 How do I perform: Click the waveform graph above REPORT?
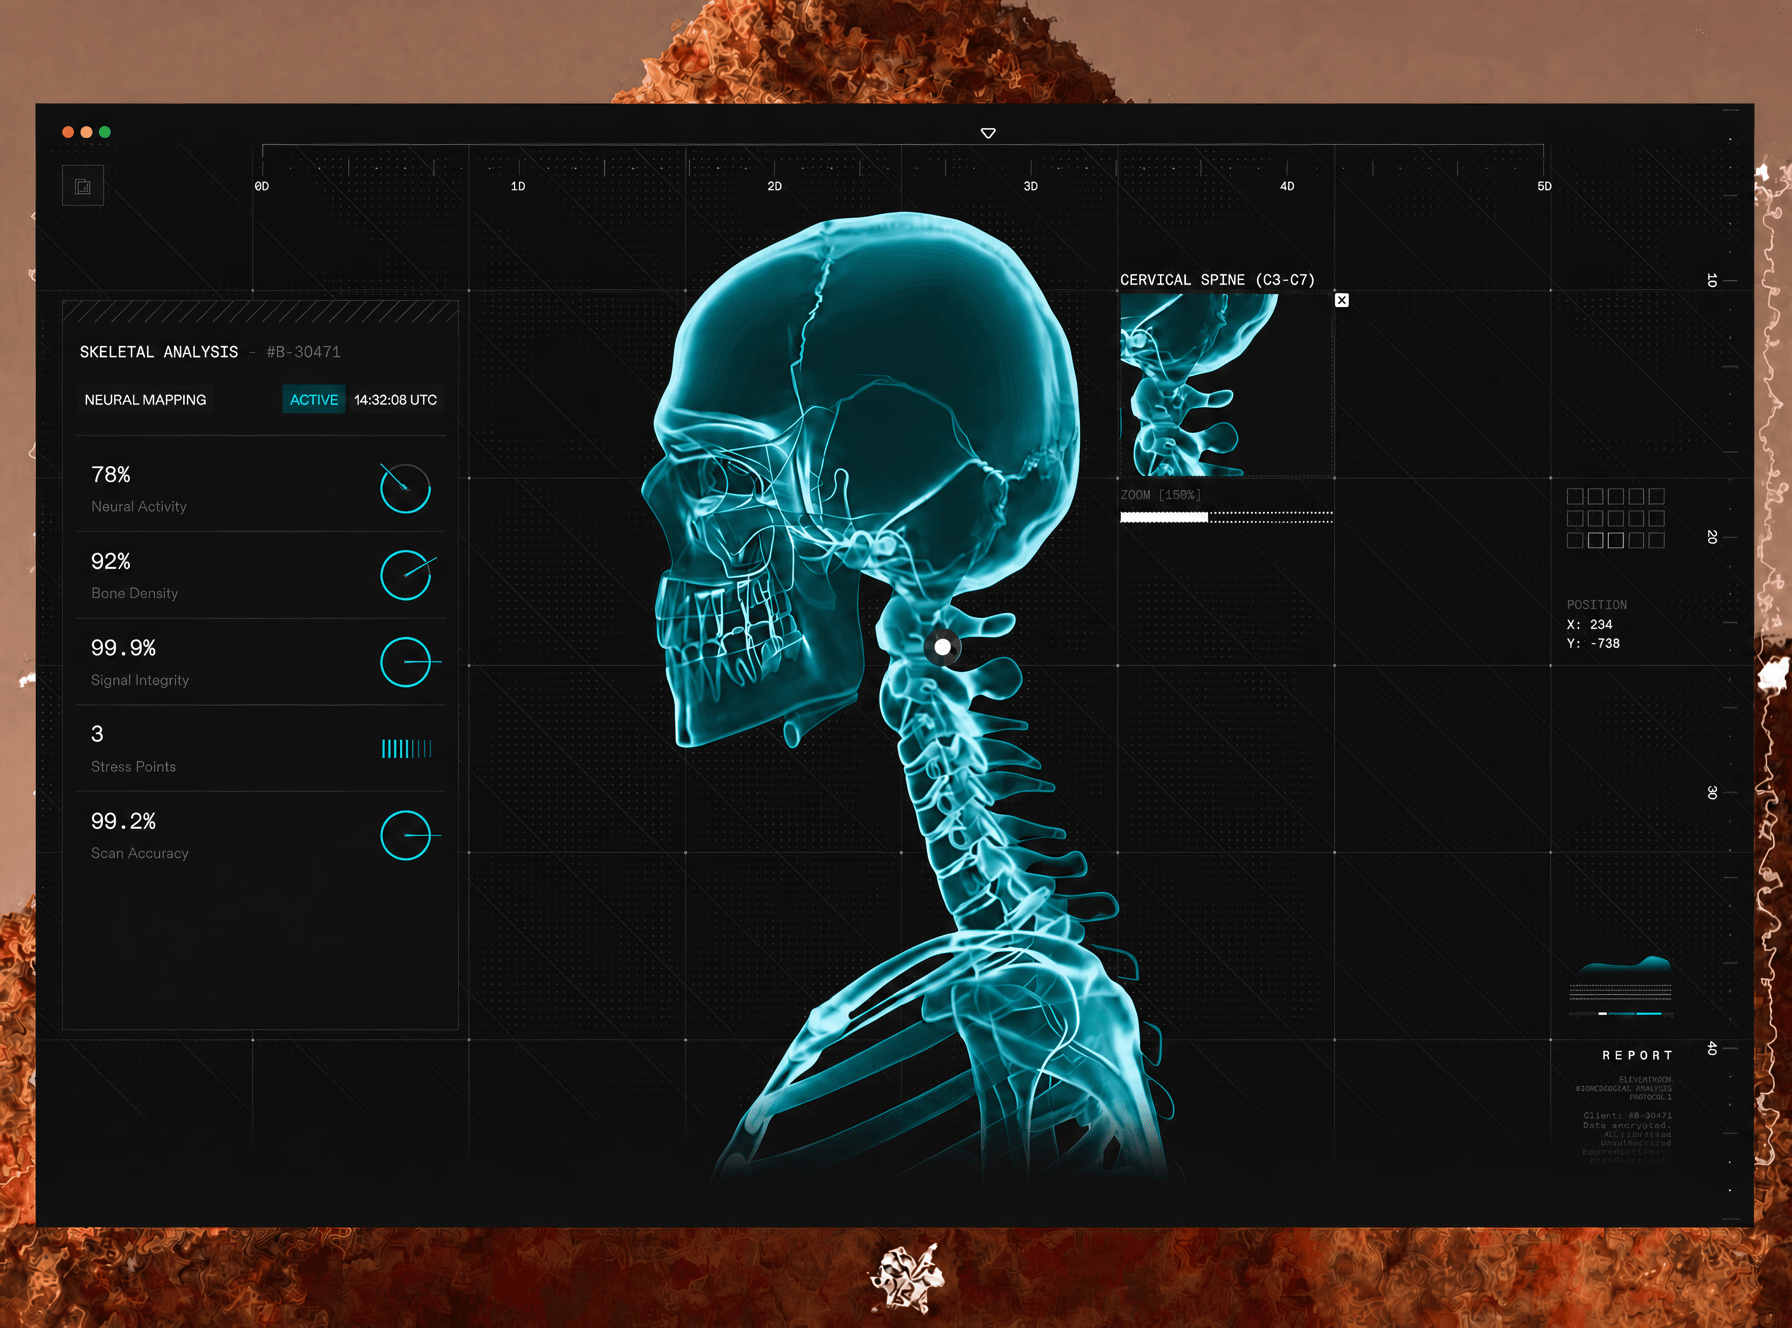point(1620,986)
